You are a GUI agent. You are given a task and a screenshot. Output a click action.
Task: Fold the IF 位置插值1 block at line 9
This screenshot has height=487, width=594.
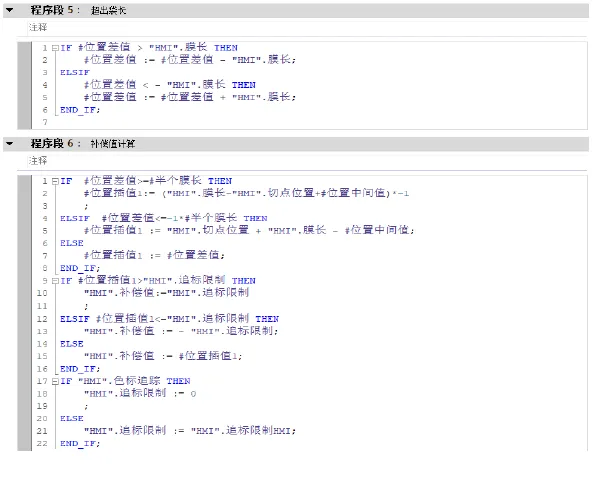55,281
